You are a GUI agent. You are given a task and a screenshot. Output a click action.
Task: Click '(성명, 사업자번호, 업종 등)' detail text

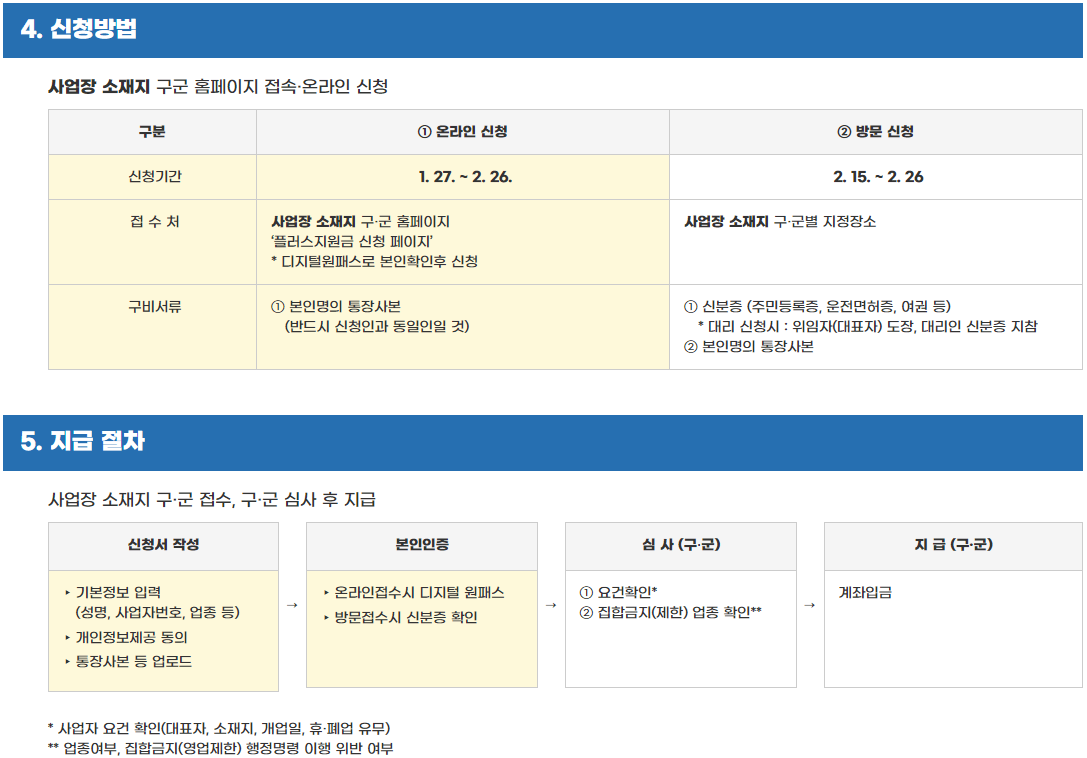[x=157, y=612]
